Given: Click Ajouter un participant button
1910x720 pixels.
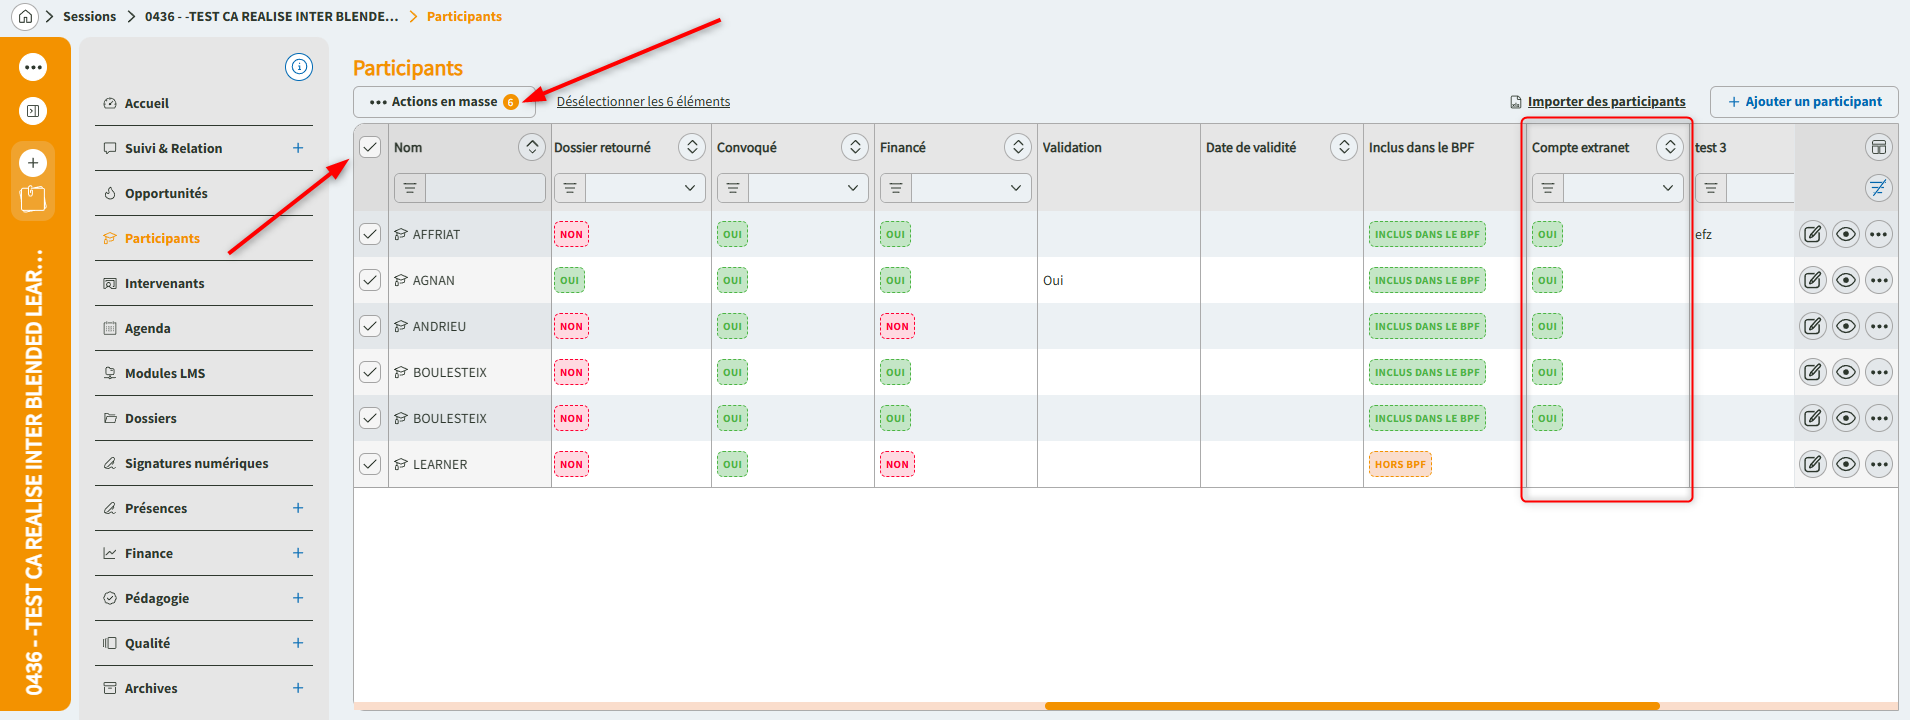Looking at the screenshot, I should coord(1803,102).
